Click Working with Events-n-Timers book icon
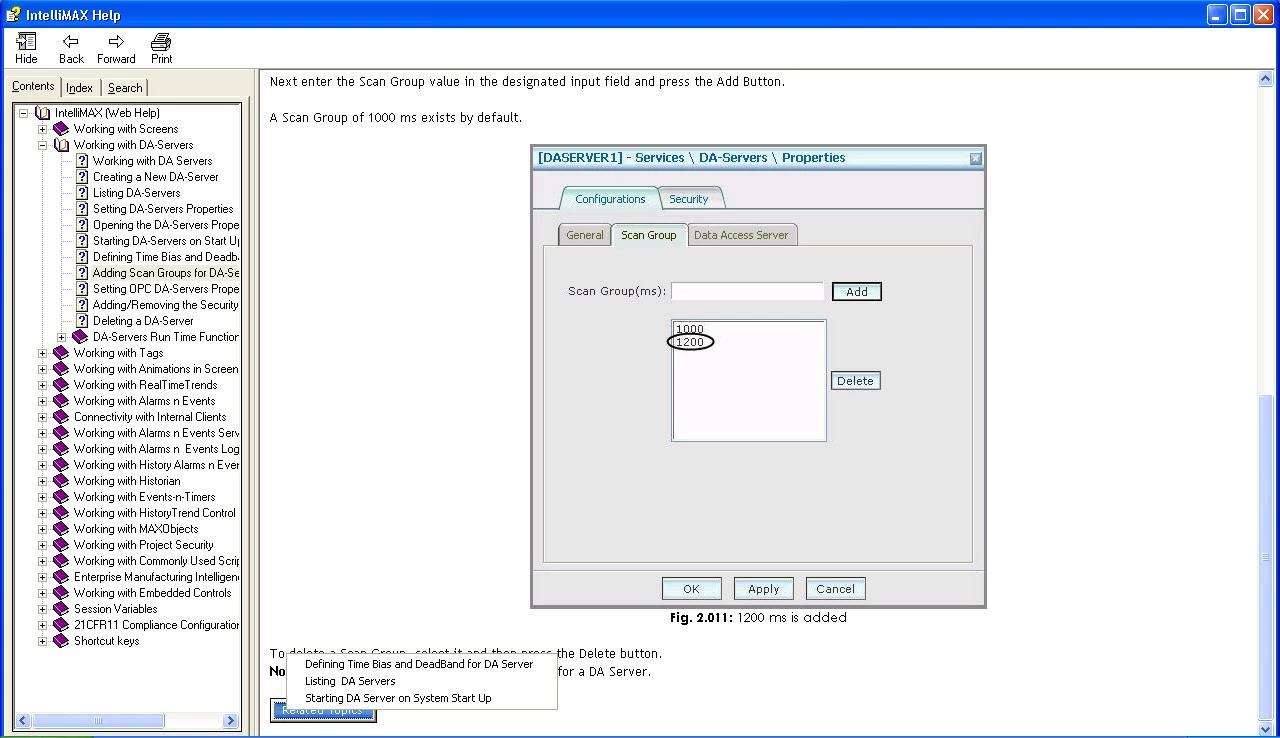Viewport: 1280px width, 738px height. click(x=61, y=497)
